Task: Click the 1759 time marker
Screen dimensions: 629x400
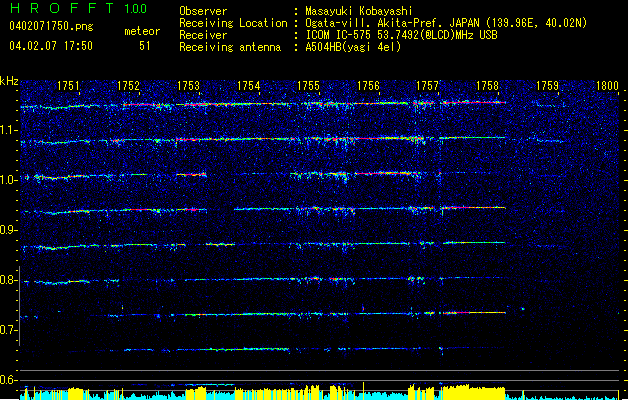Action: pyautogui.click(x=548, y=86)
